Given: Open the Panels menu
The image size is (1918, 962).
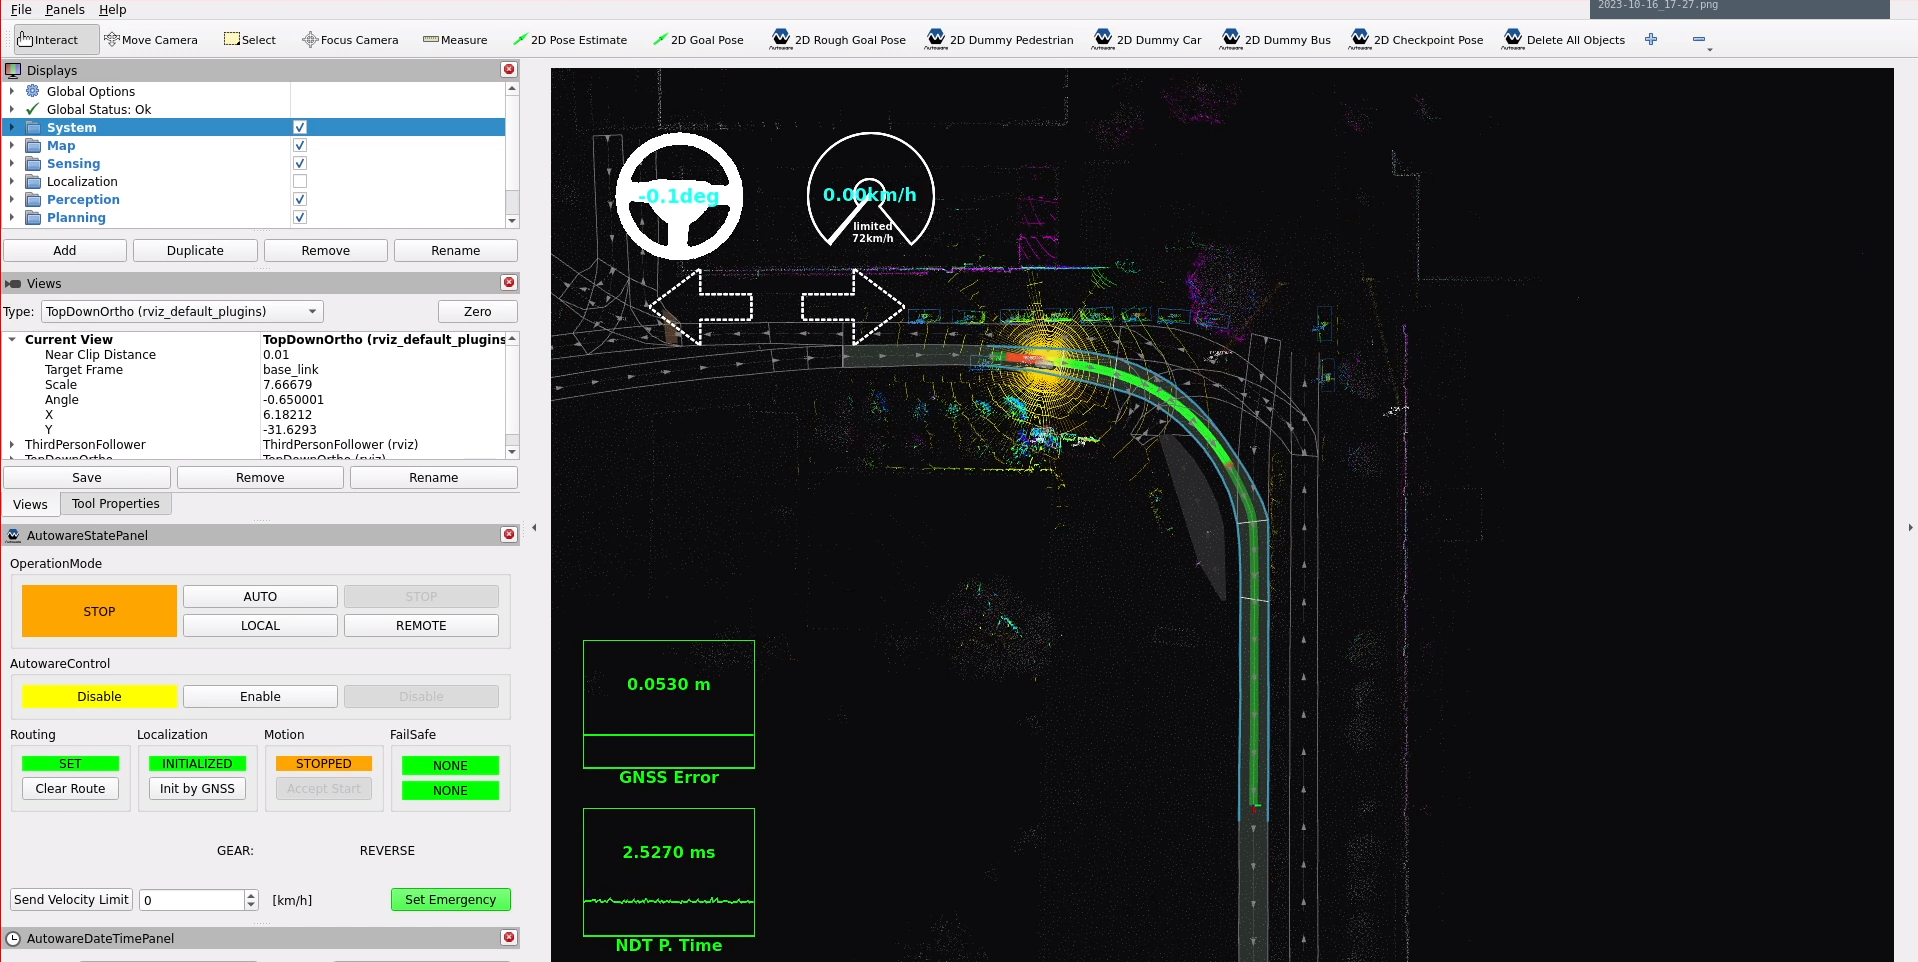Looking at the screenshot, I should coord(65,10).
